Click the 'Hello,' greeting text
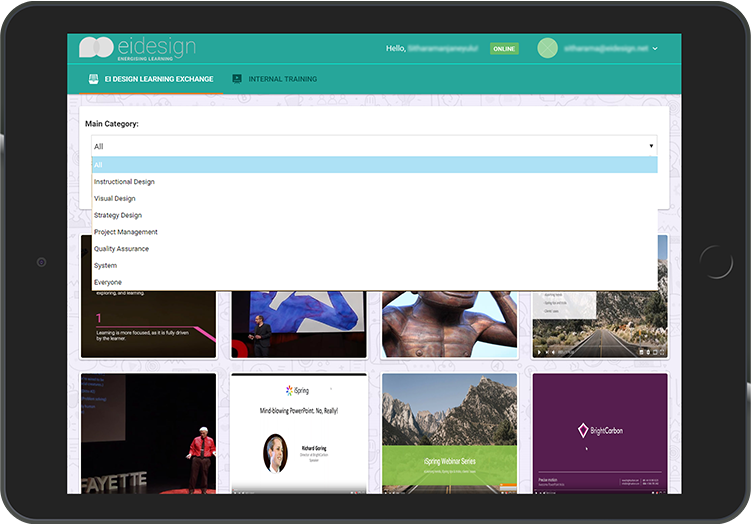 point(396,48)
